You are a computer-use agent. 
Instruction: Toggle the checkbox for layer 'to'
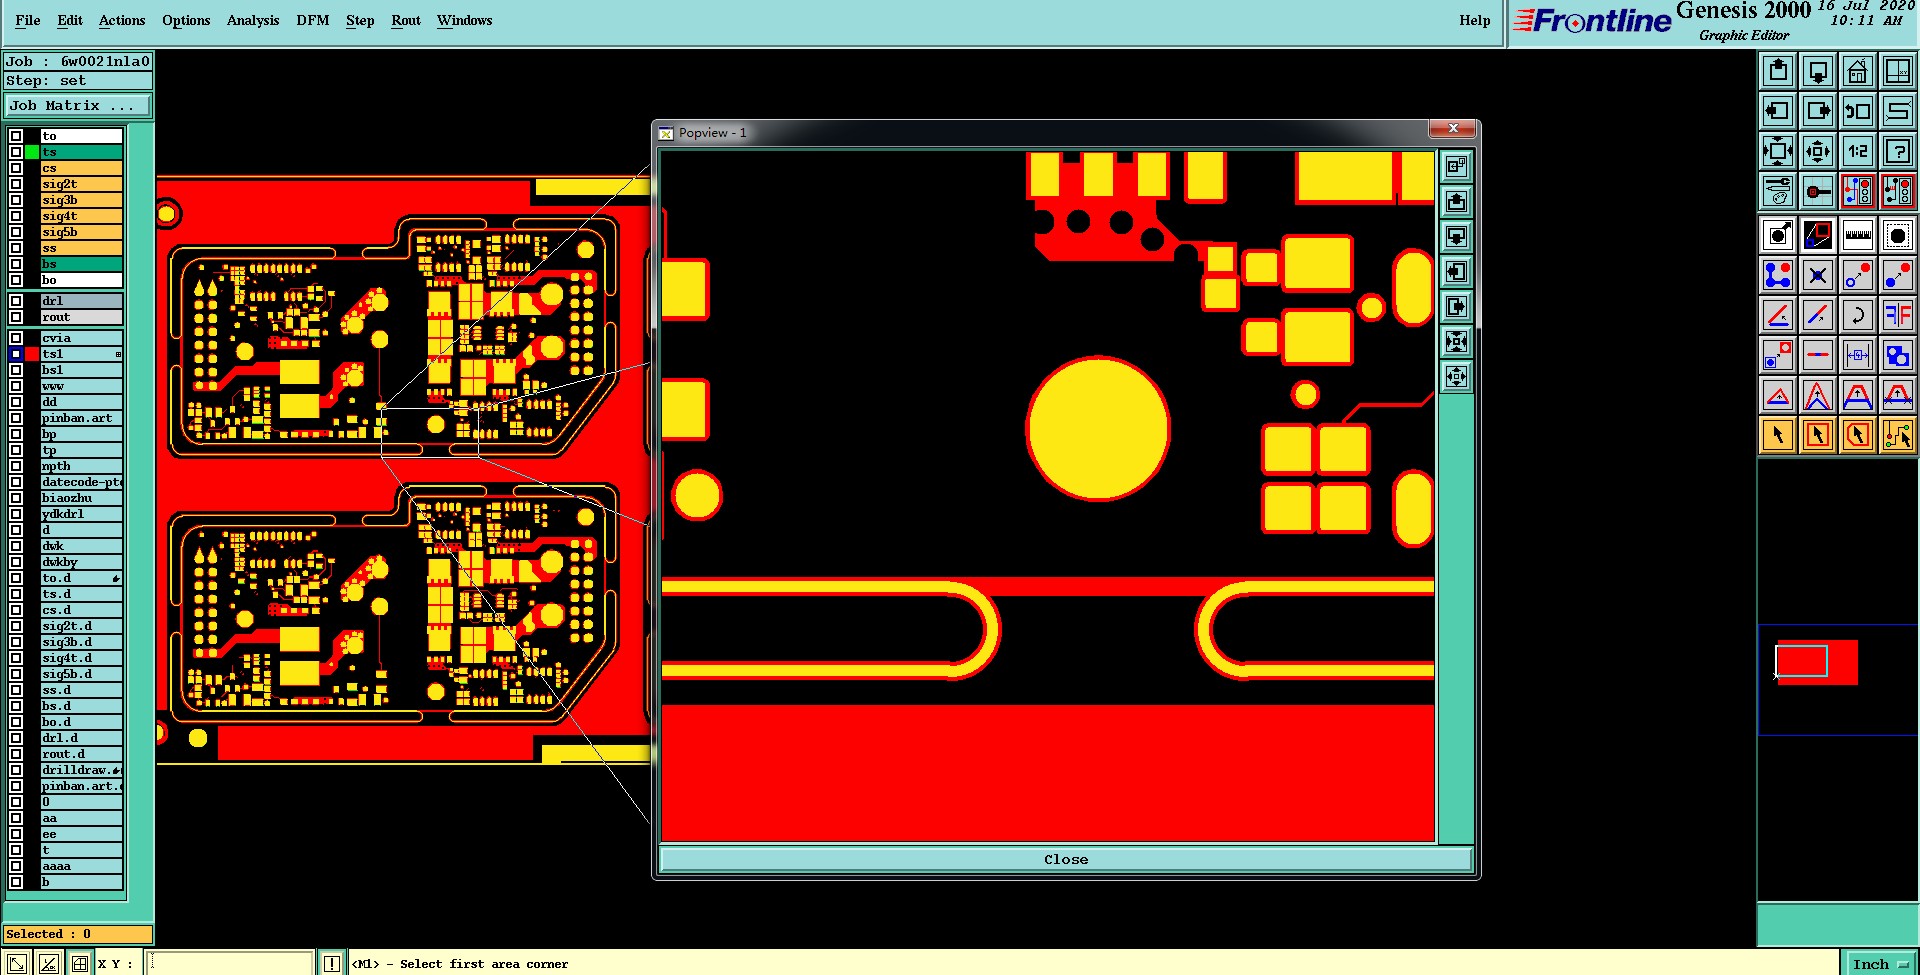[16, 136]
